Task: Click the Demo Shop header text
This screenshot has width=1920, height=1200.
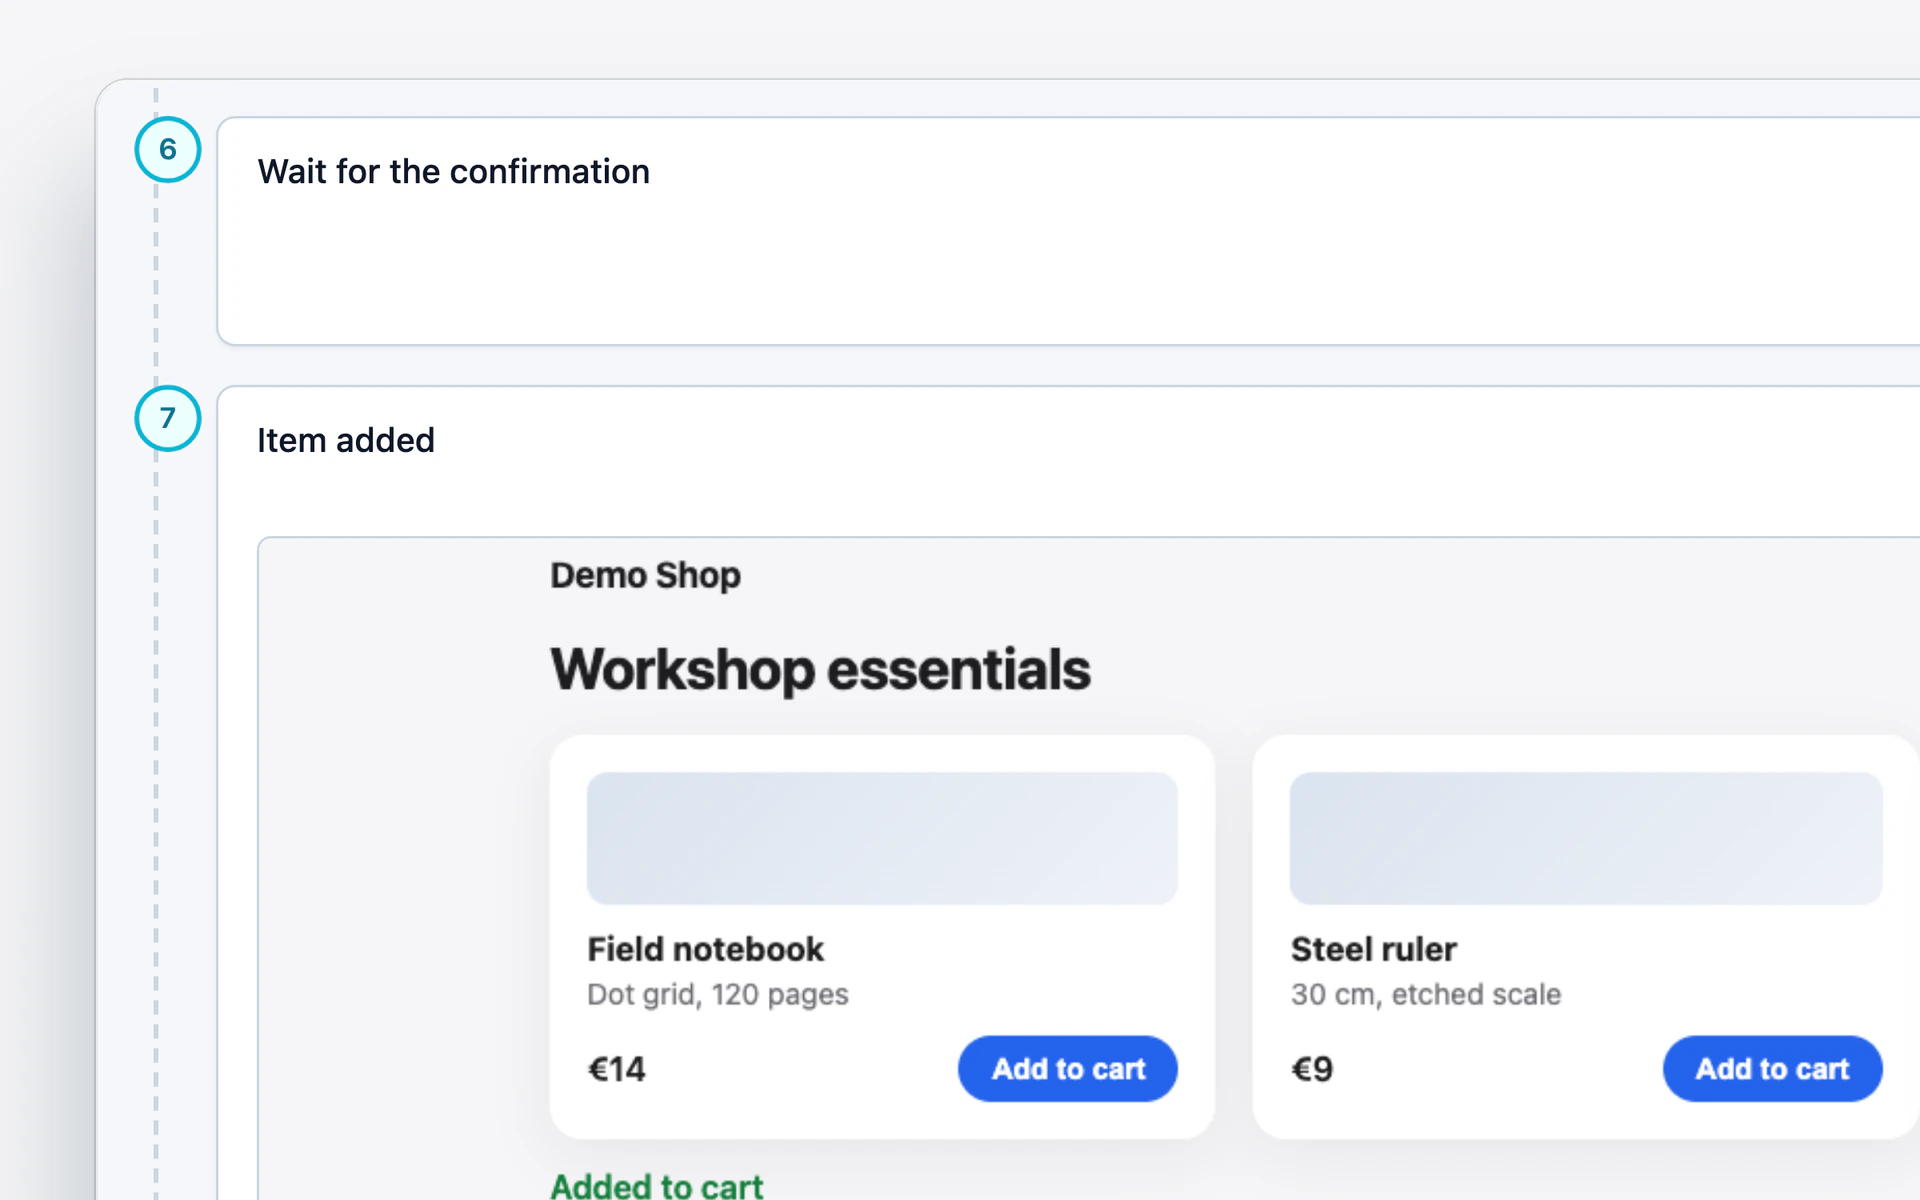Action: click(x=645, y=575)
